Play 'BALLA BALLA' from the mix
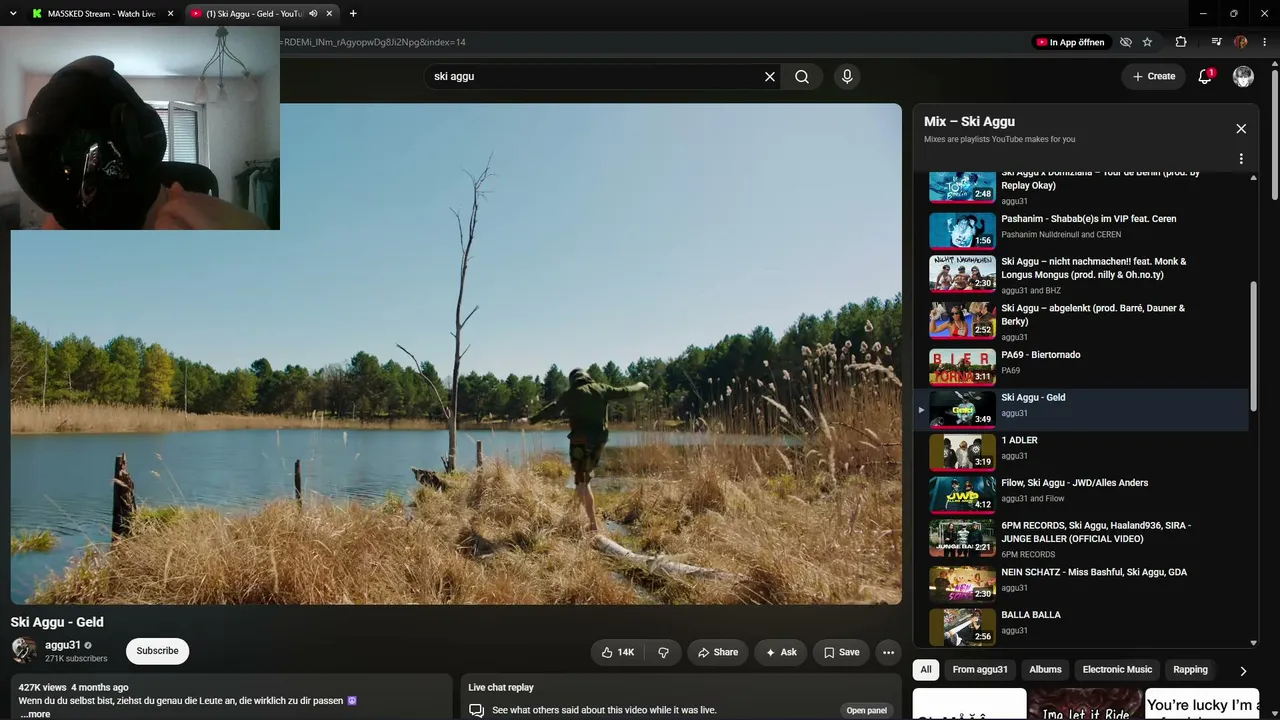This screenshot has width=1280, height=720. [x=1081, y=626]
